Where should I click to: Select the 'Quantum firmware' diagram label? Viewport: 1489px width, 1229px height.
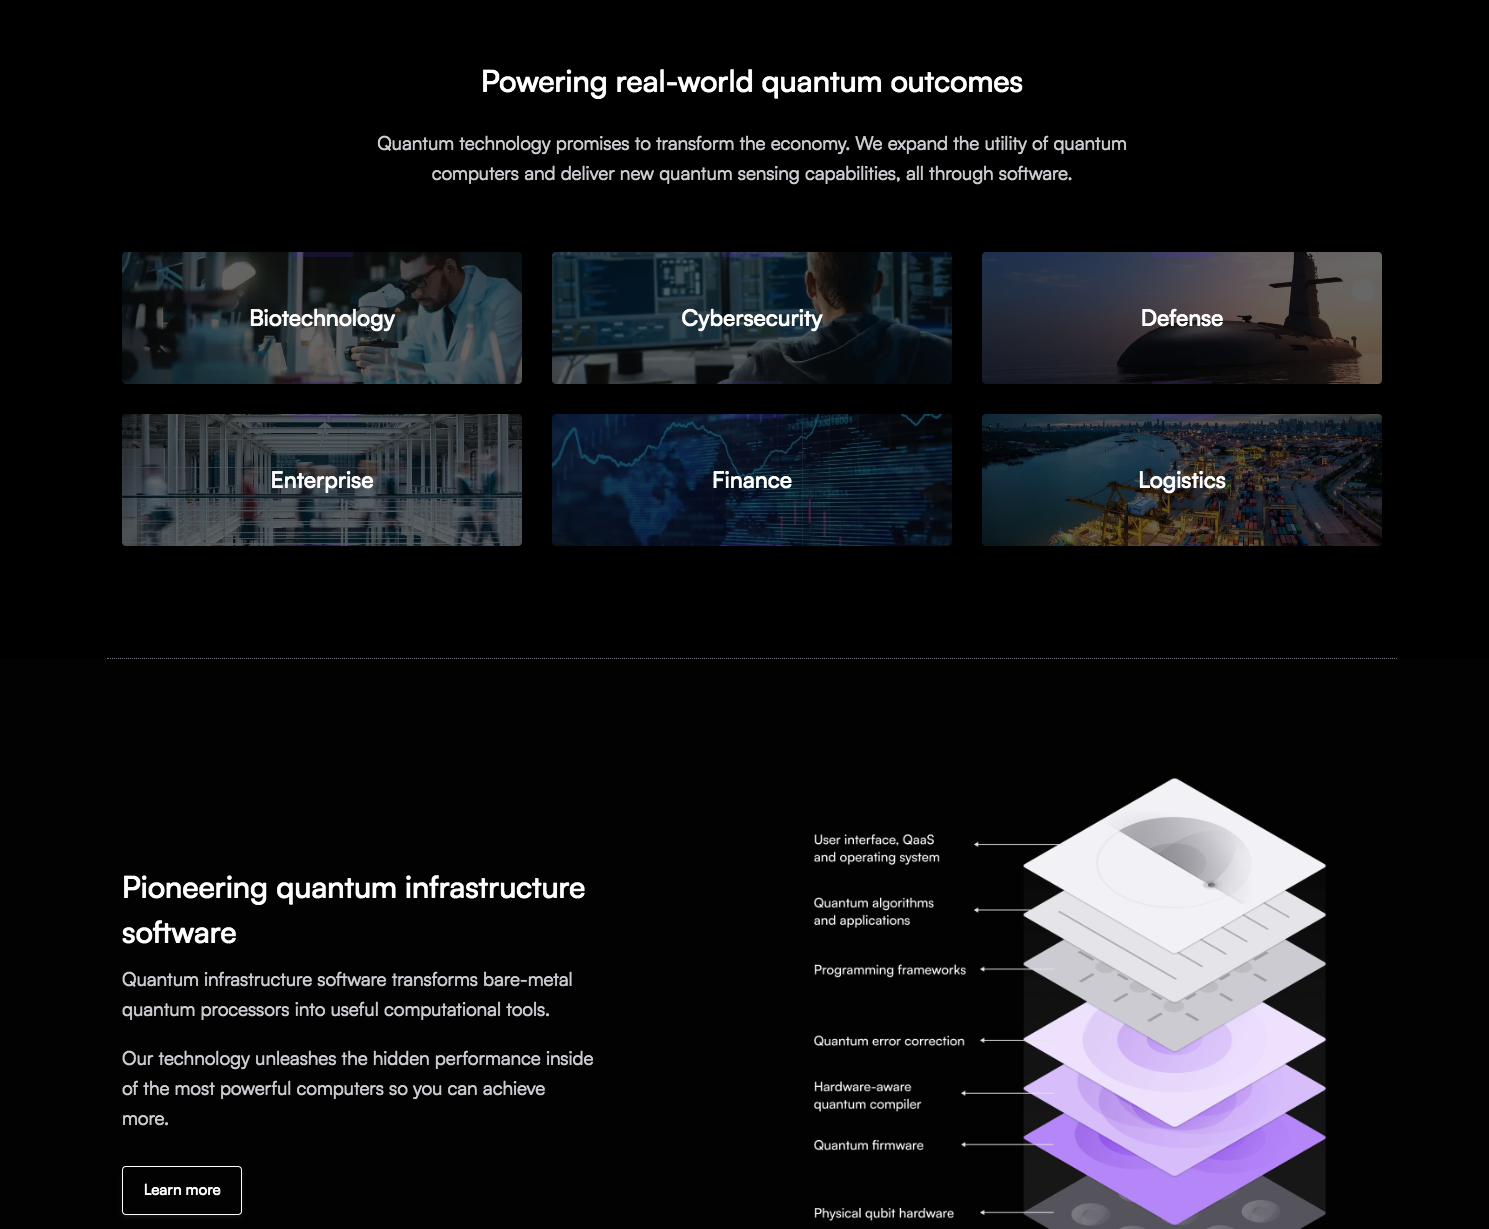(868, 1145)
